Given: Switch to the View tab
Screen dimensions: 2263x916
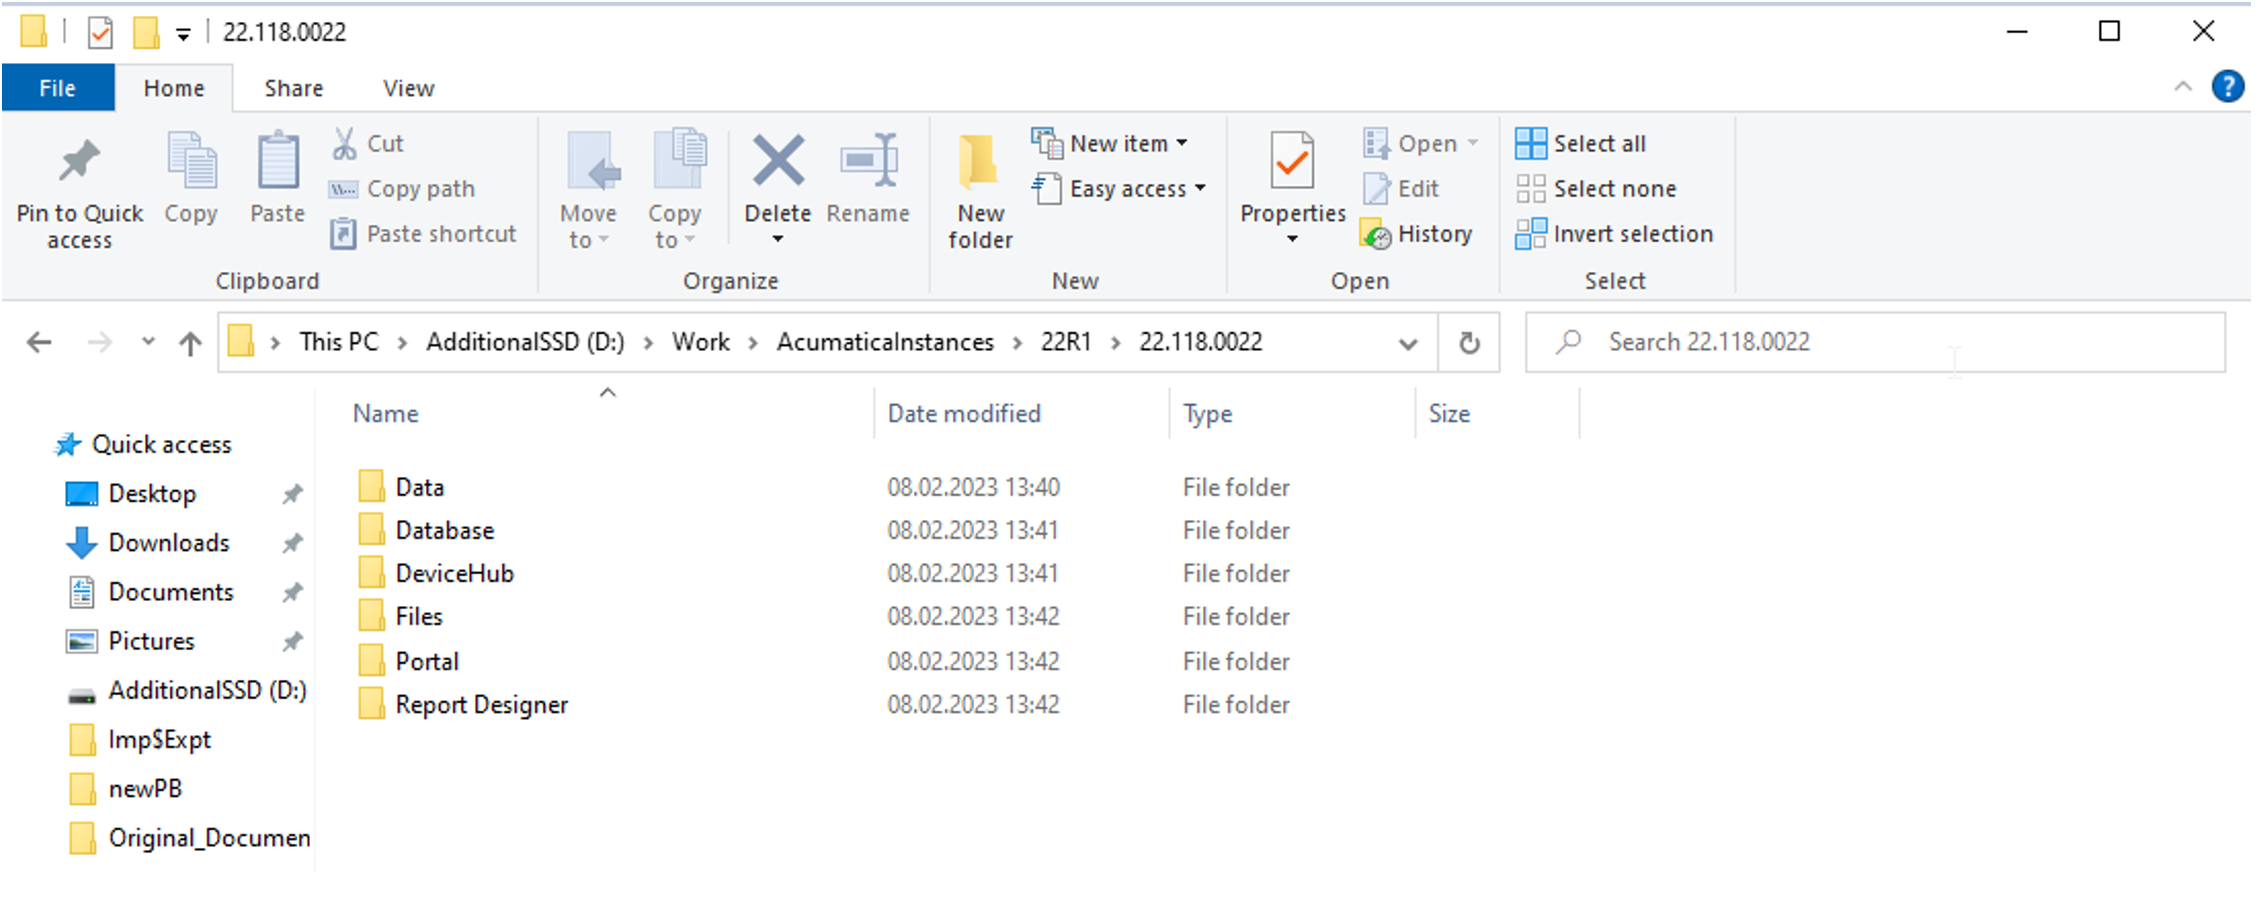Looking at the screenshot, I should point(408,88).
